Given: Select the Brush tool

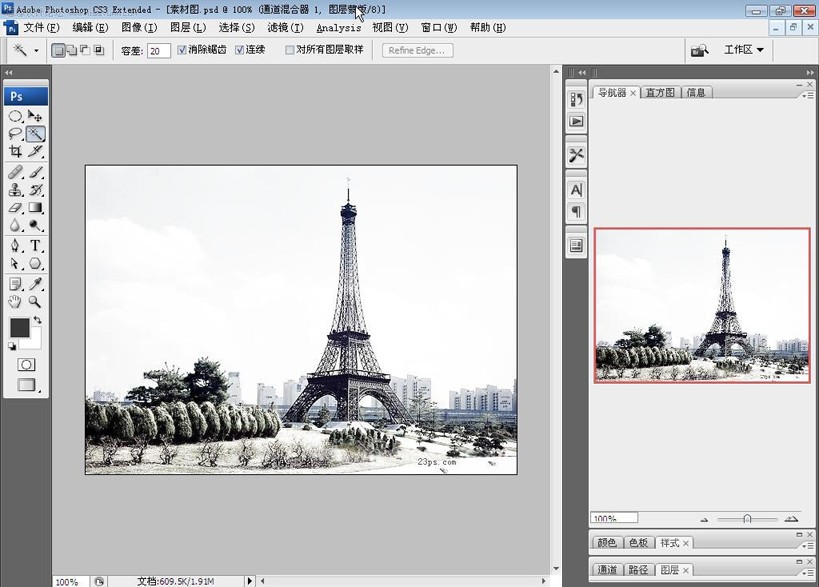Looking at the screenshot, I should [35, 172].
